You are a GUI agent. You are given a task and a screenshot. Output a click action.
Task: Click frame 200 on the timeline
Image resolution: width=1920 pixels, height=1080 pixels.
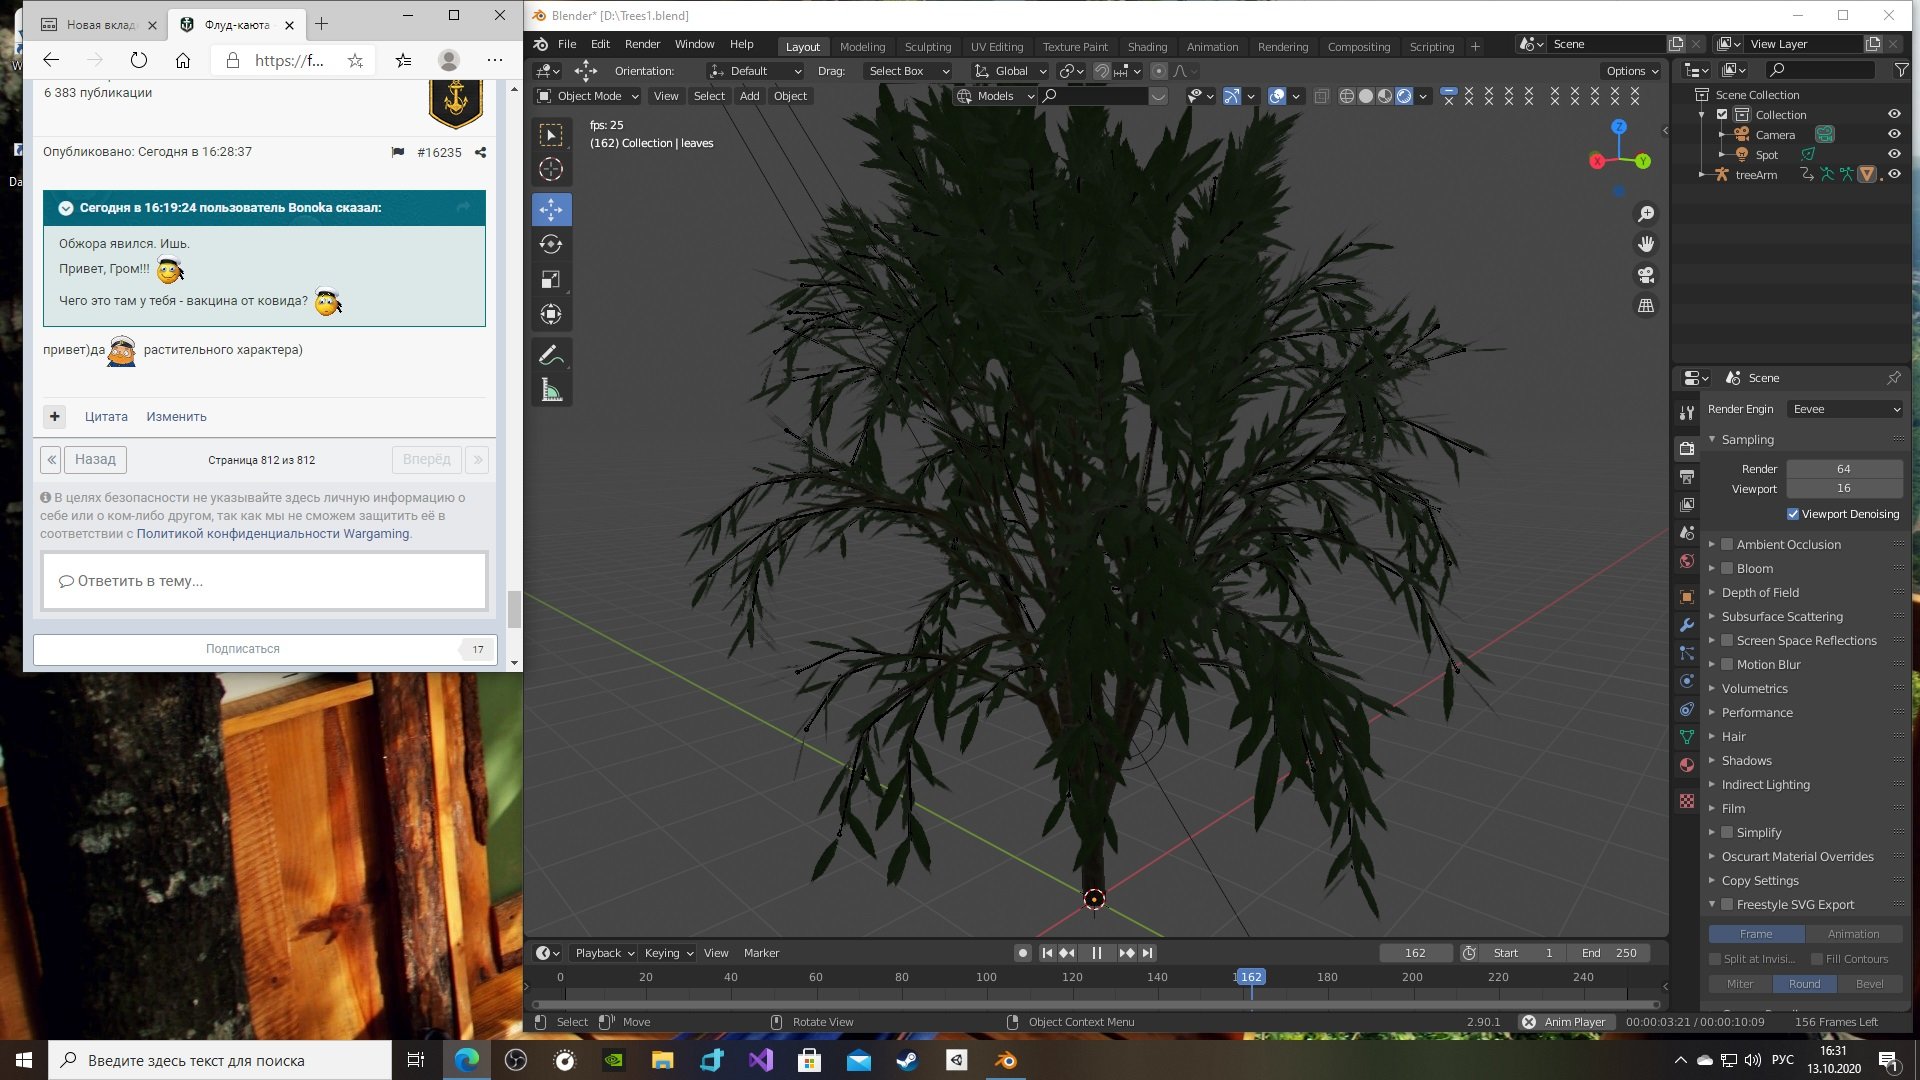(1412, 977)
